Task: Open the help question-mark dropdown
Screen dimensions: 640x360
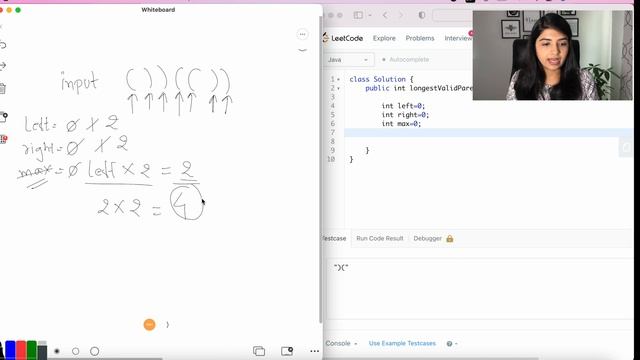Action: click(452, 344)
